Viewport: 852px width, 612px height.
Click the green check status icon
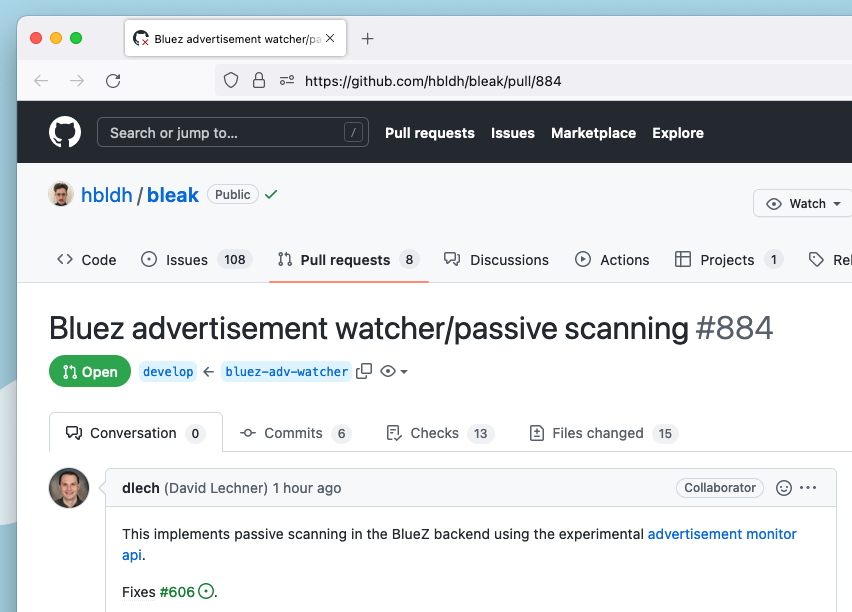coord(271,194)
